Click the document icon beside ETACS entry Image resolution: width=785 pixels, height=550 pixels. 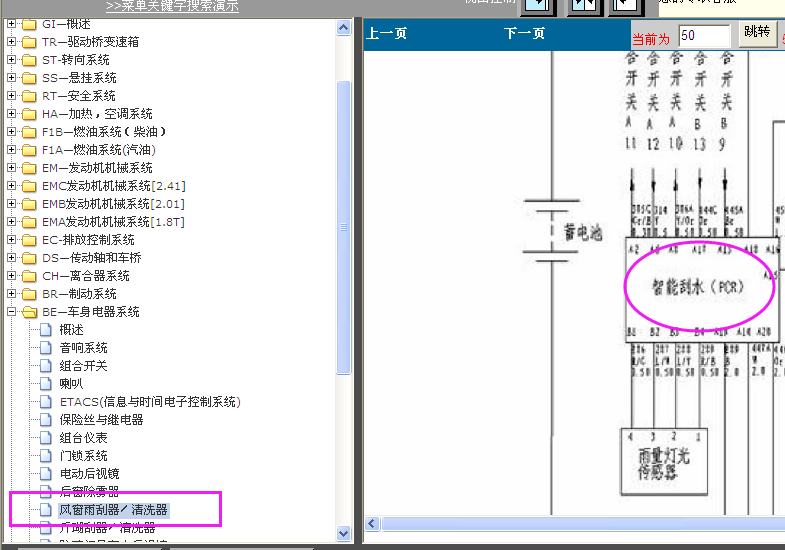[46, 402]
